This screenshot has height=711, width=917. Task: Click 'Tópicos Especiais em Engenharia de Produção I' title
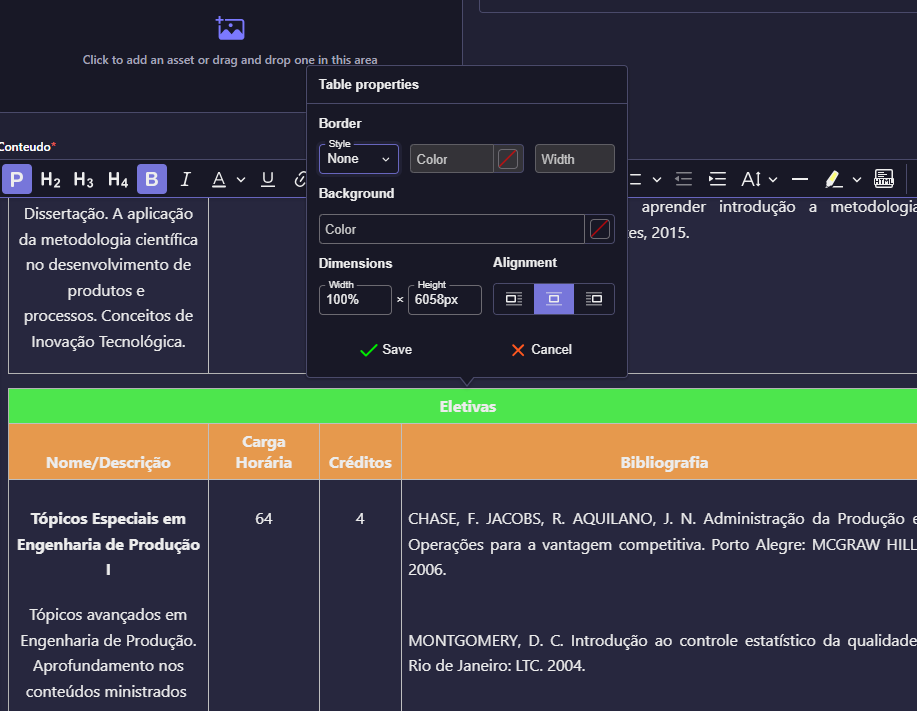point(108,544)
